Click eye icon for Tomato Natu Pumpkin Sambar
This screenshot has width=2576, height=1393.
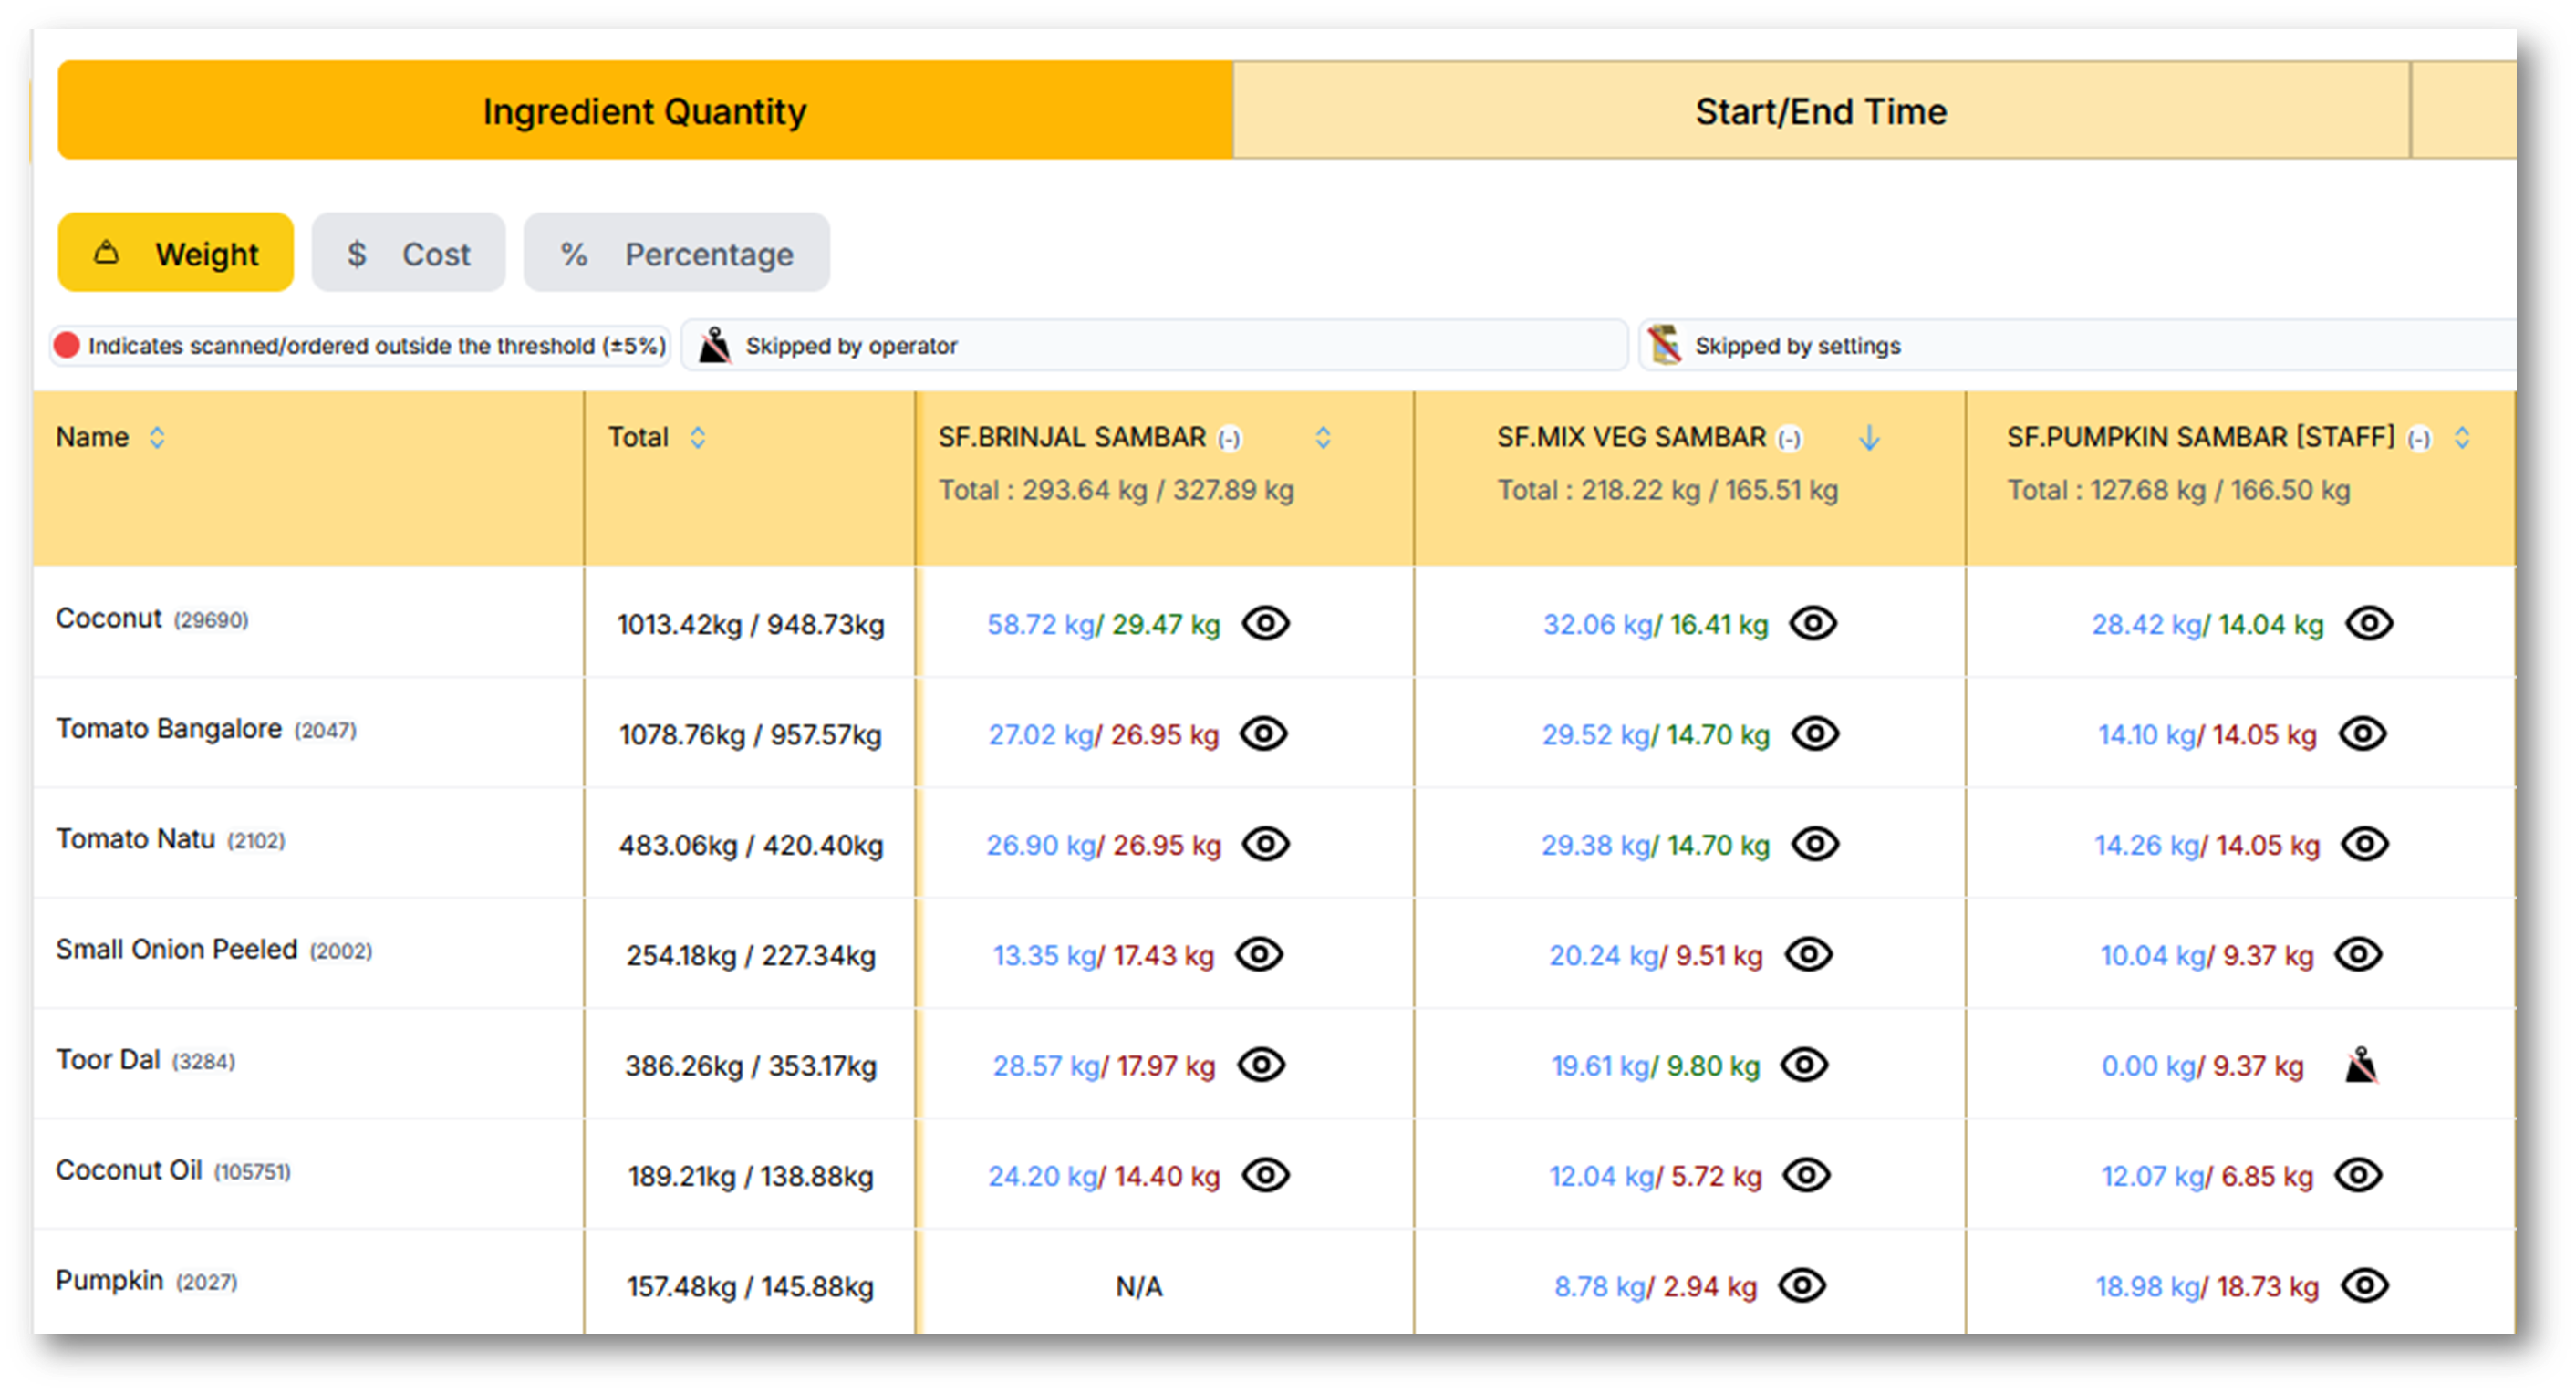pyautogui.click(x=2365, y=844)
